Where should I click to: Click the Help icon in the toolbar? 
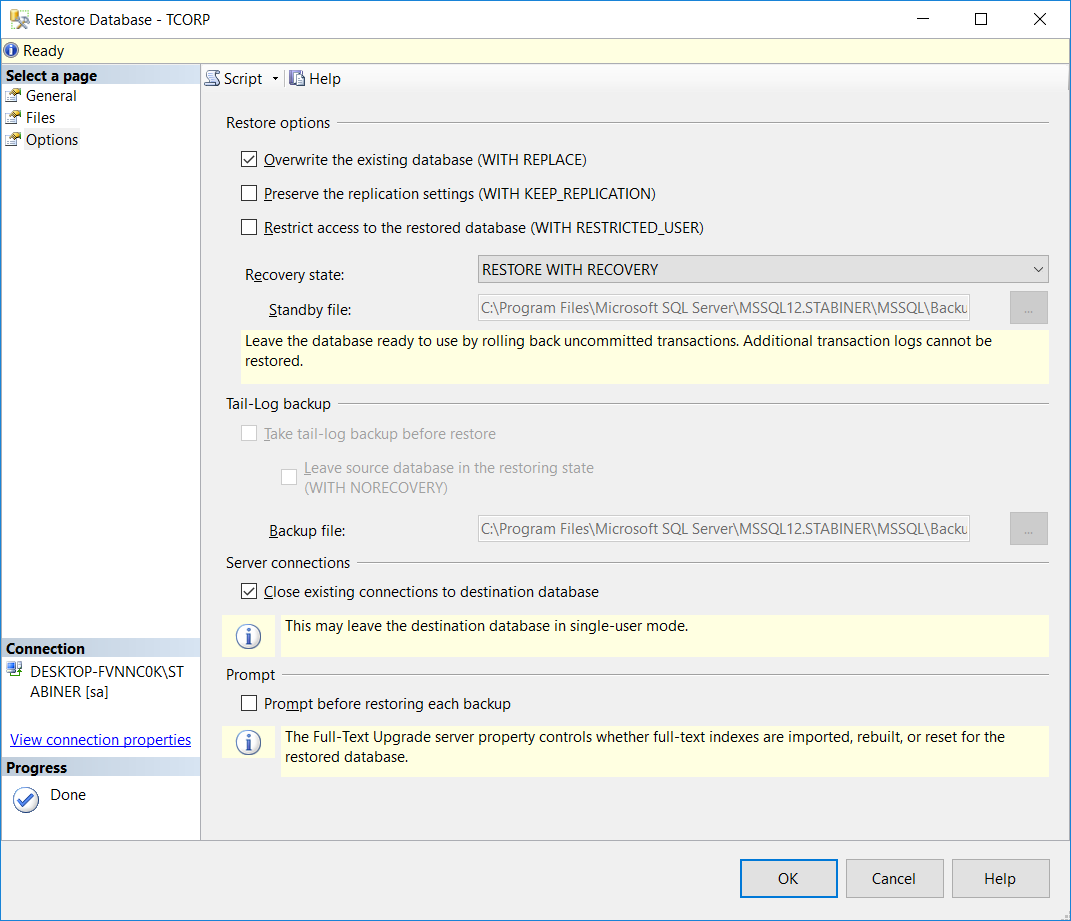[296, 78]
